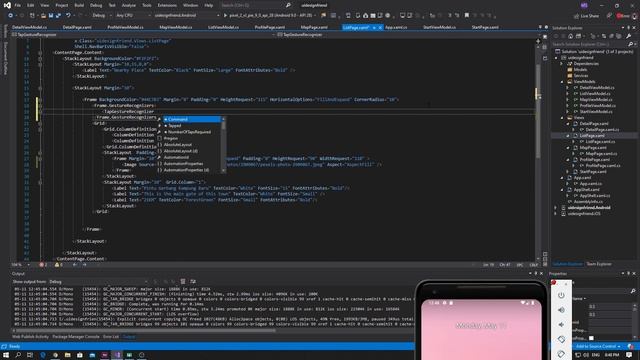Click the emulator volume down button
This screenshot has height=360, width=640.
coord(561,325)
